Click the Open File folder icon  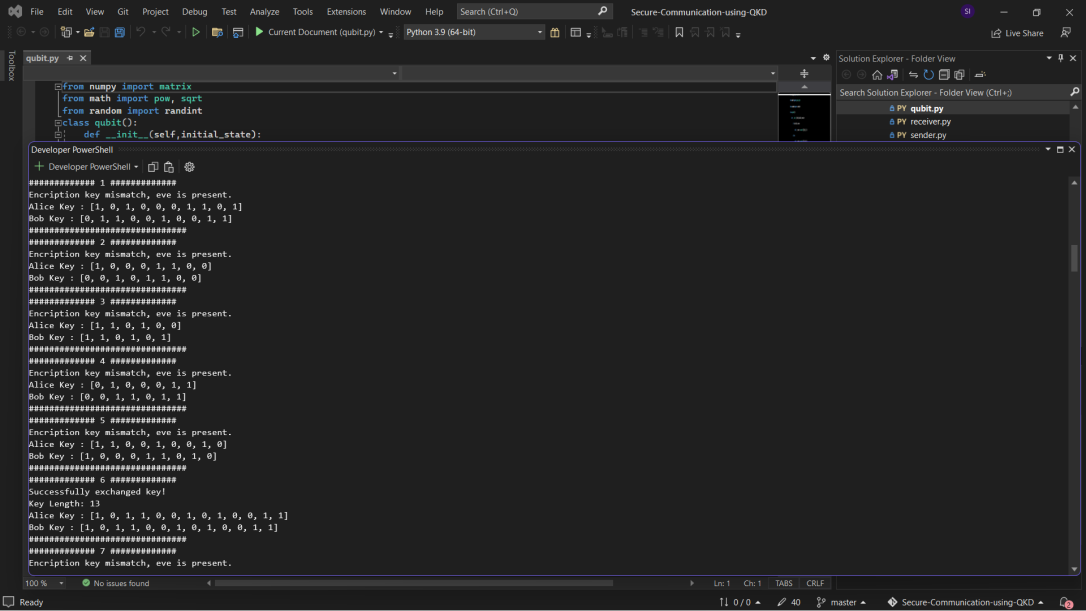point(89,32)
